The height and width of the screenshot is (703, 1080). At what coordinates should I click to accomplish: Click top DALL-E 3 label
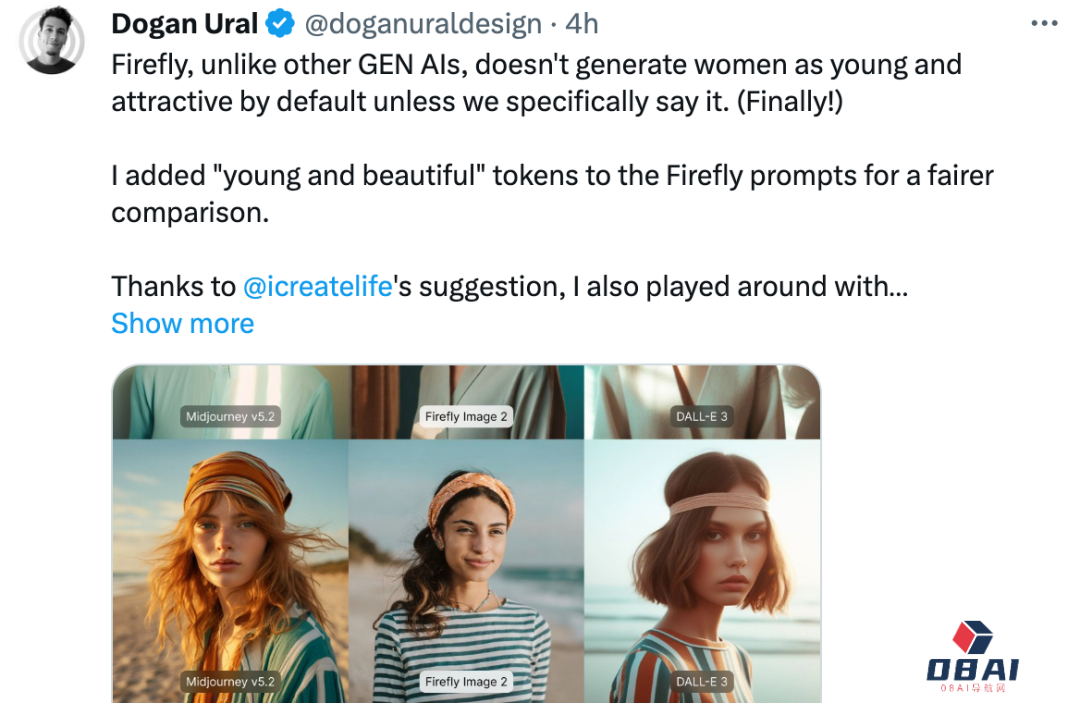702,417
